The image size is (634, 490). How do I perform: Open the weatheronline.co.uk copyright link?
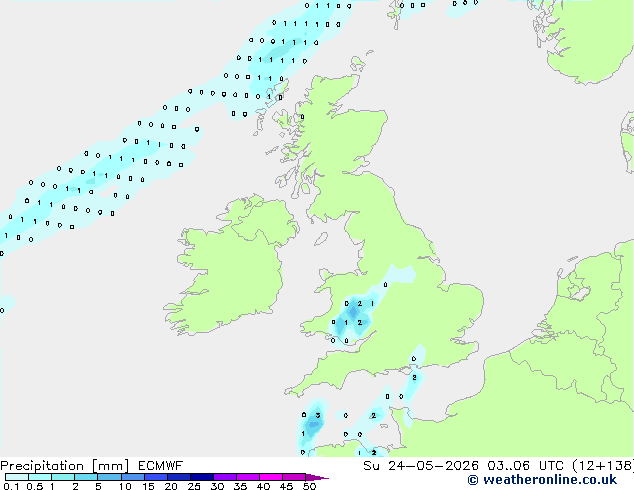[542, 480]
